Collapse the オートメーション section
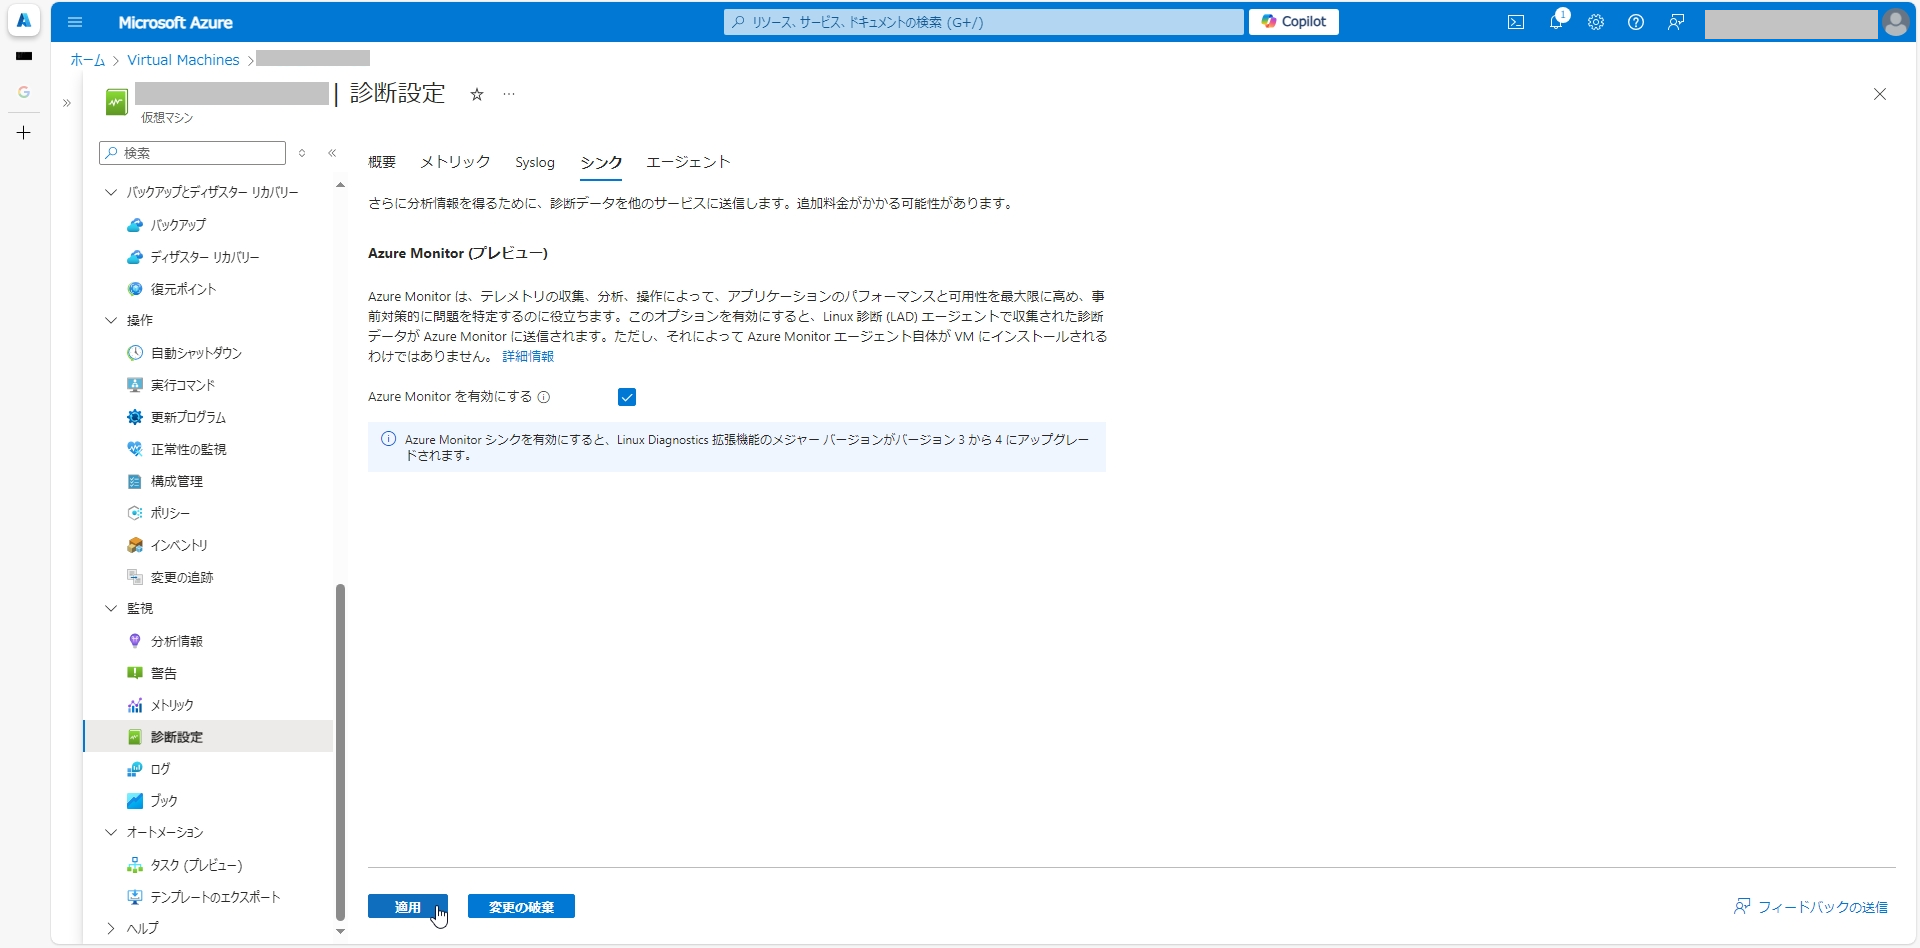Screen dimensions: 1920x948 click(x=111, y=832)
